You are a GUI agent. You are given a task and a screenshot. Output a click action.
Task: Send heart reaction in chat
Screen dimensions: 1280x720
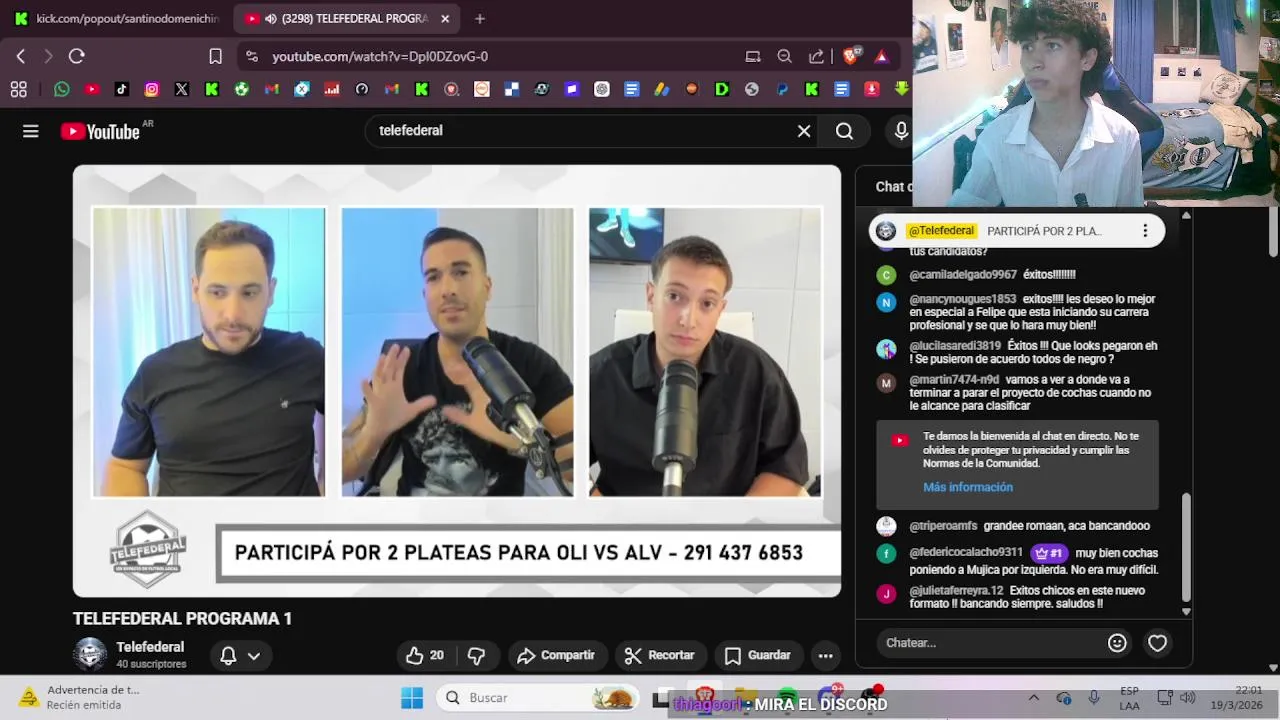[1157, 643]
